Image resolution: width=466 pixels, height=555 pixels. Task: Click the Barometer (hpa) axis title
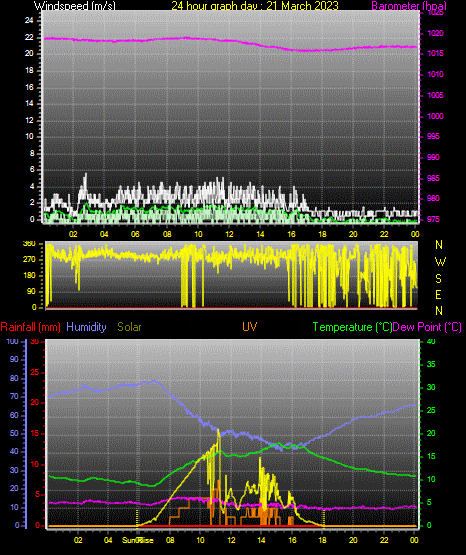click(409, 6)
